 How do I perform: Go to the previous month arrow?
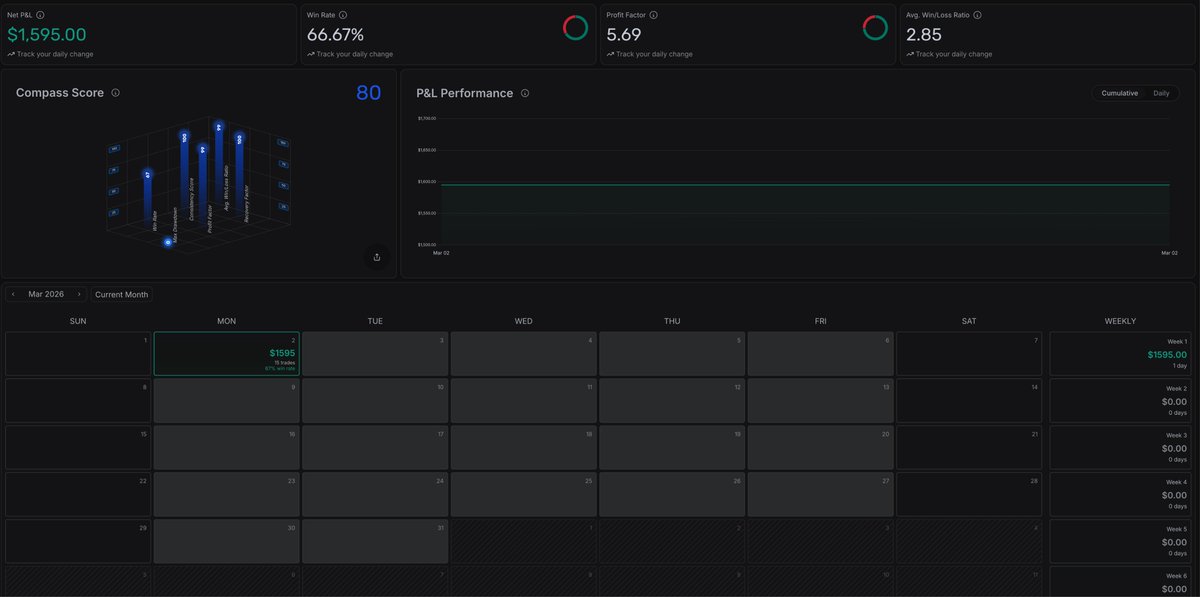click(x=13, y=294)
